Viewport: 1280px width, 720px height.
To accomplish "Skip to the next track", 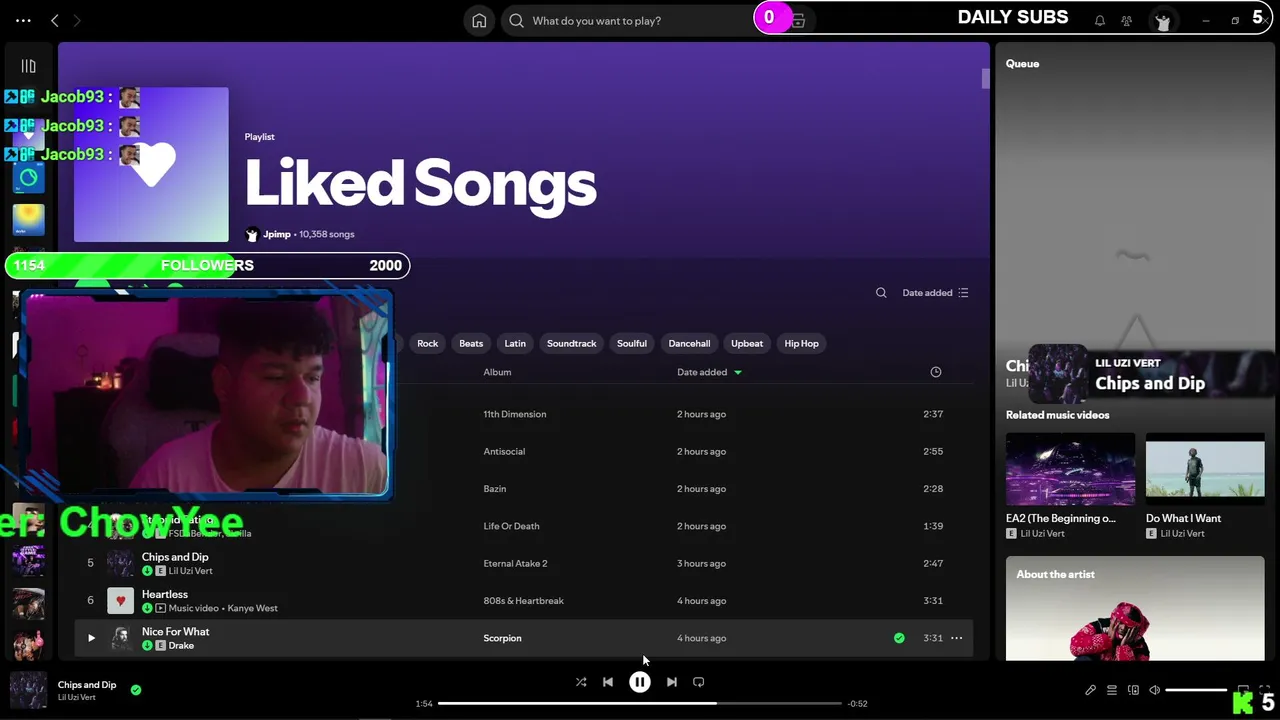I will 672,682.
